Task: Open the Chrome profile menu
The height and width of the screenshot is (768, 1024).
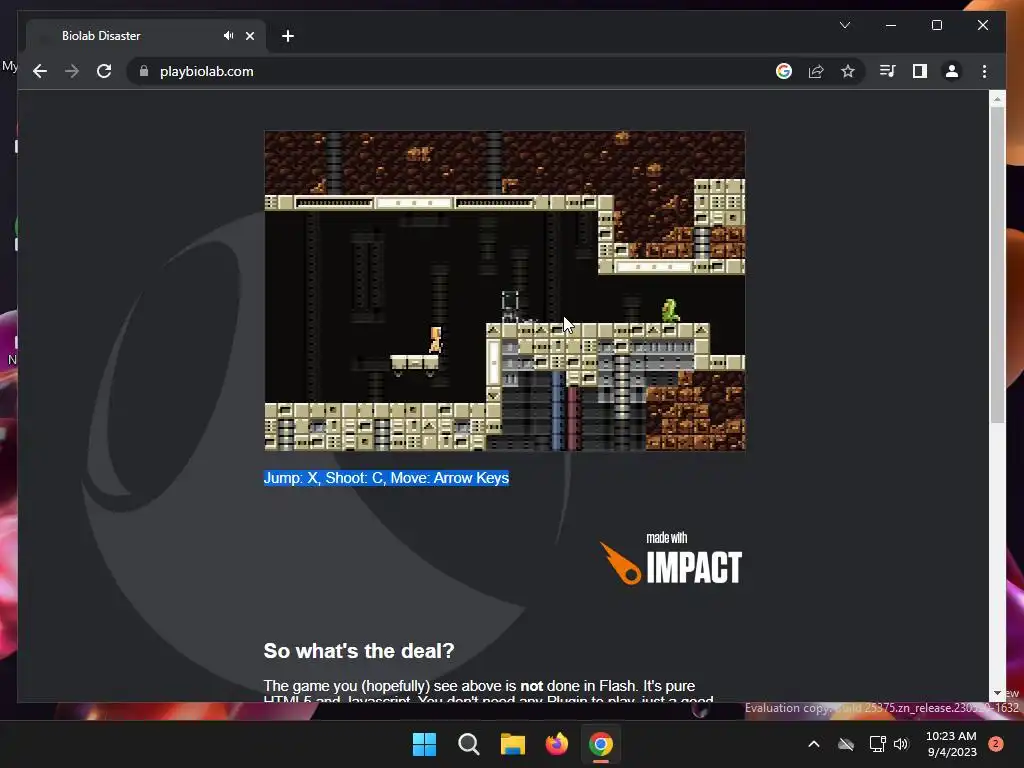Action: click(952, 71)
